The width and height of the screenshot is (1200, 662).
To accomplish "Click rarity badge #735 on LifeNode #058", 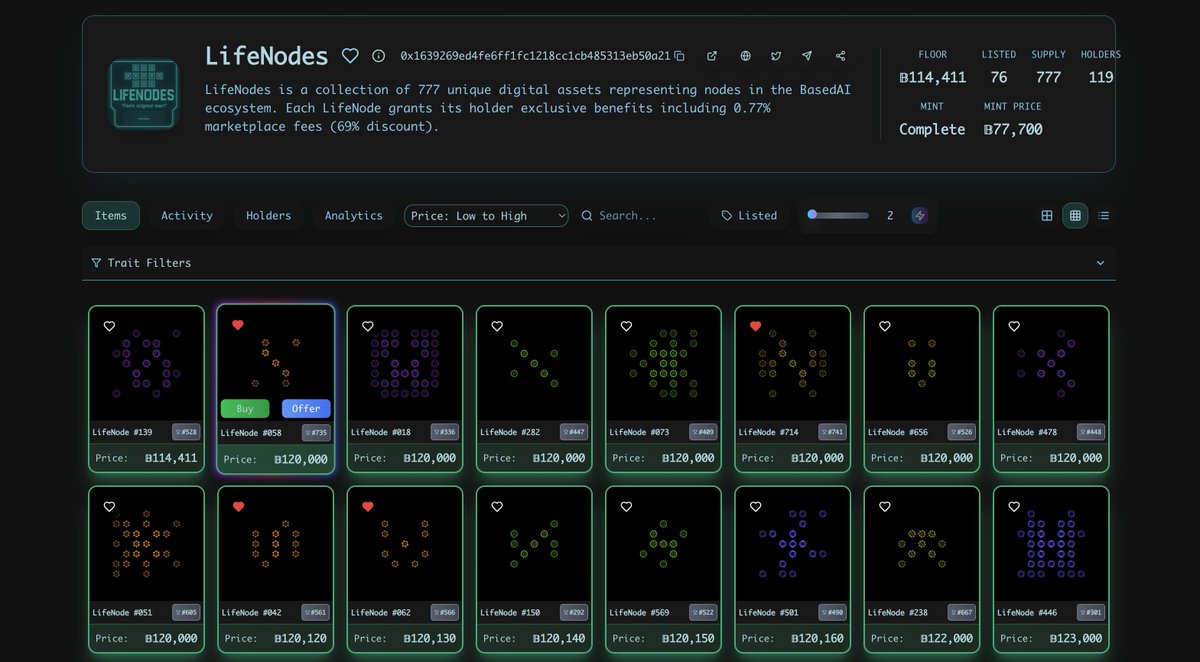I will tap(316, 433).
